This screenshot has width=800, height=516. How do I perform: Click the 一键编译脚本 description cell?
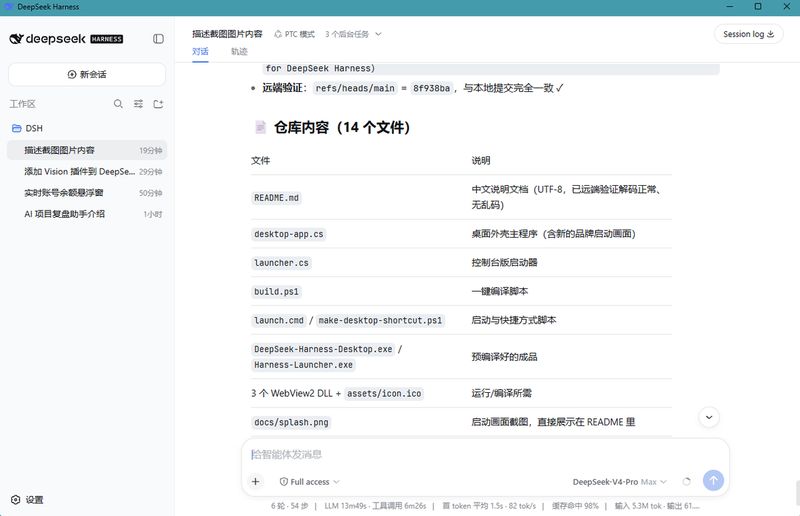(499, 291)
